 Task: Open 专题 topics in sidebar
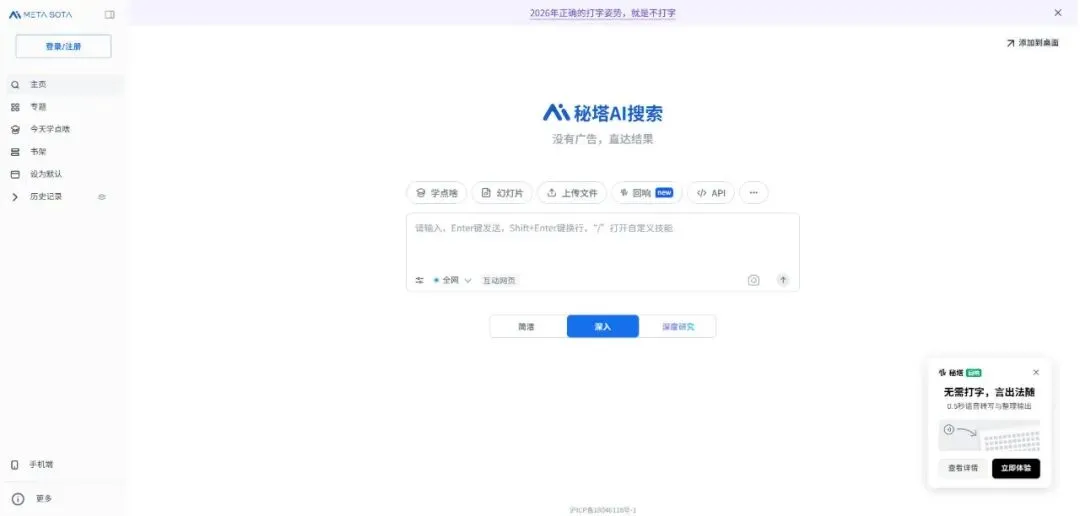tap(63, 107)
